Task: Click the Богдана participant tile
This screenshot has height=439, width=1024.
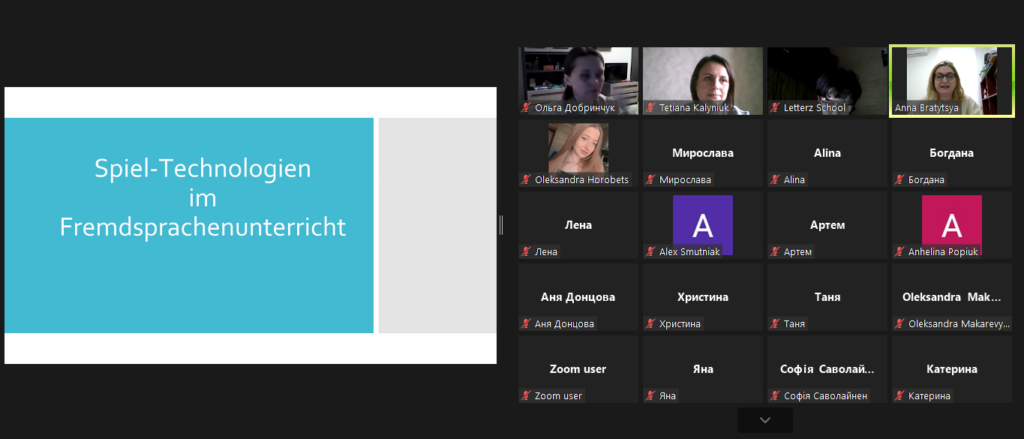Action: click(x=950, y=153)
